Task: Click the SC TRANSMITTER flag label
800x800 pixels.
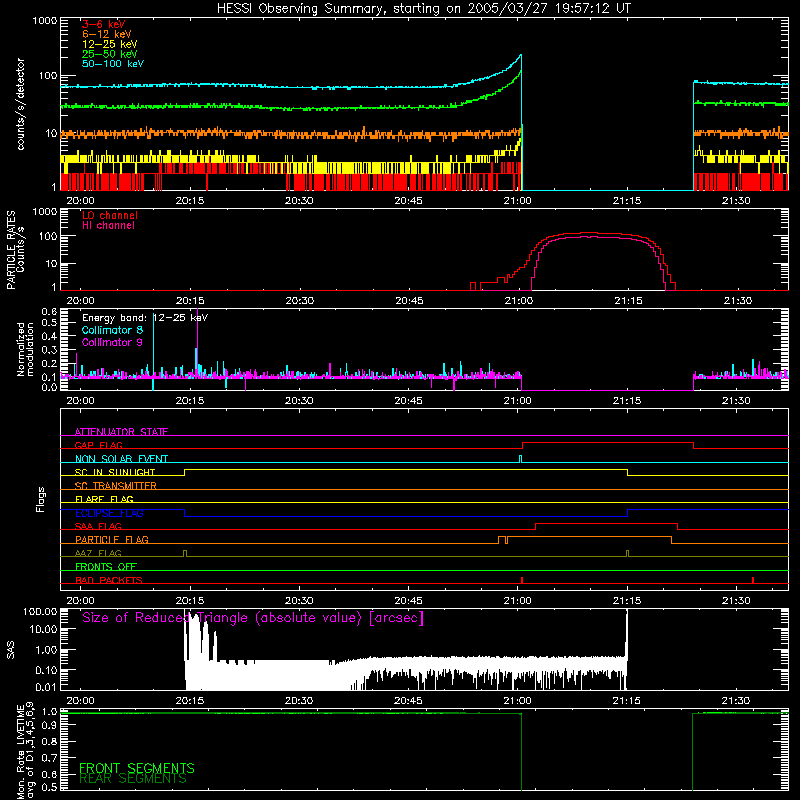Action: [x=115, y=485]
